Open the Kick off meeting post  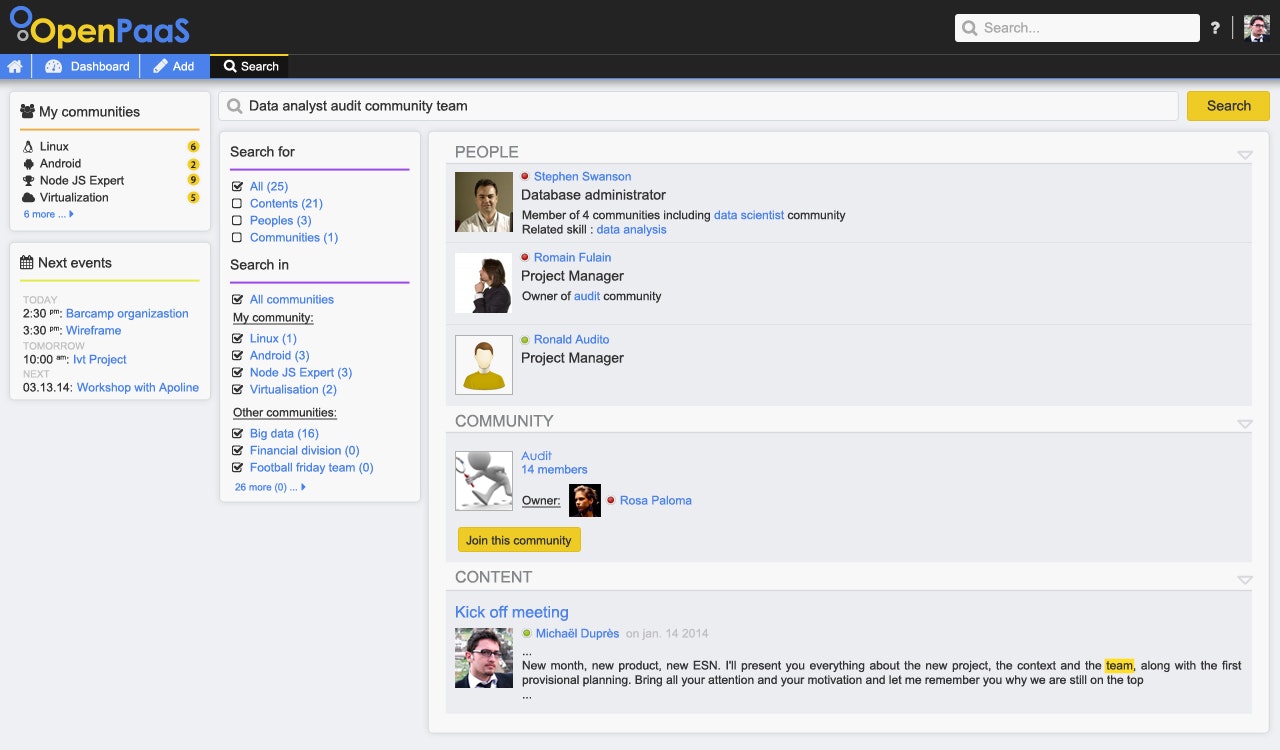pyautogui.click(x=511, y=611)
